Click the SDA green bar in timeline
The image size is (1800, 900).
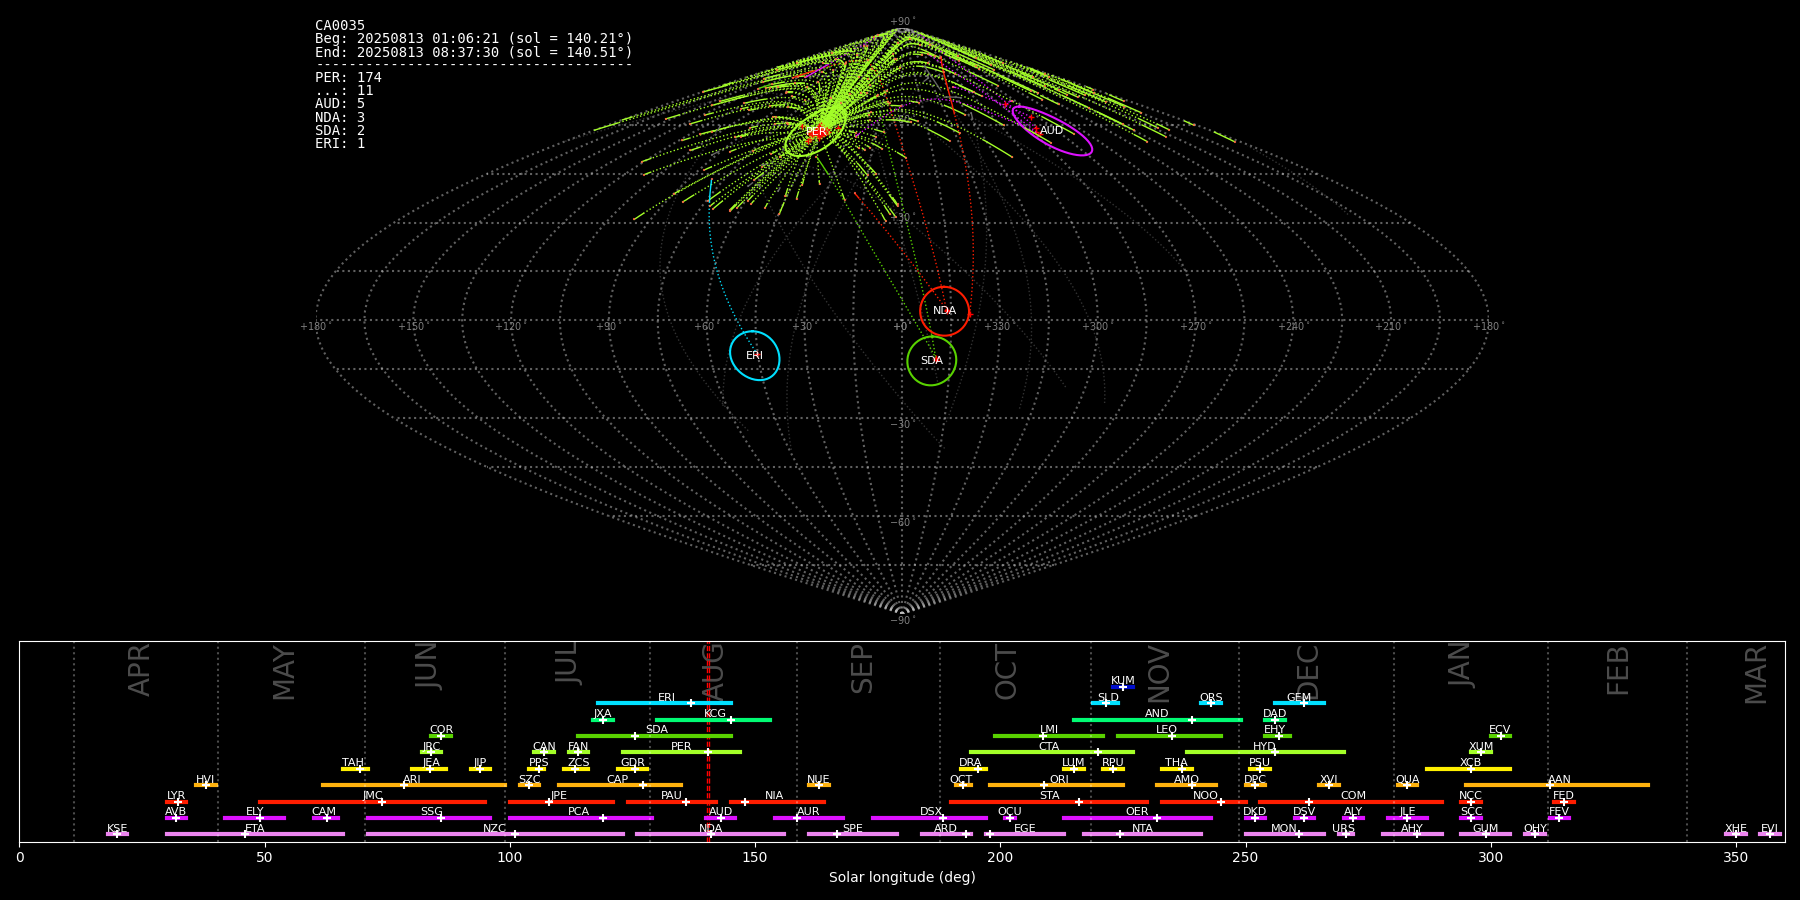click(x=654, y=736)
